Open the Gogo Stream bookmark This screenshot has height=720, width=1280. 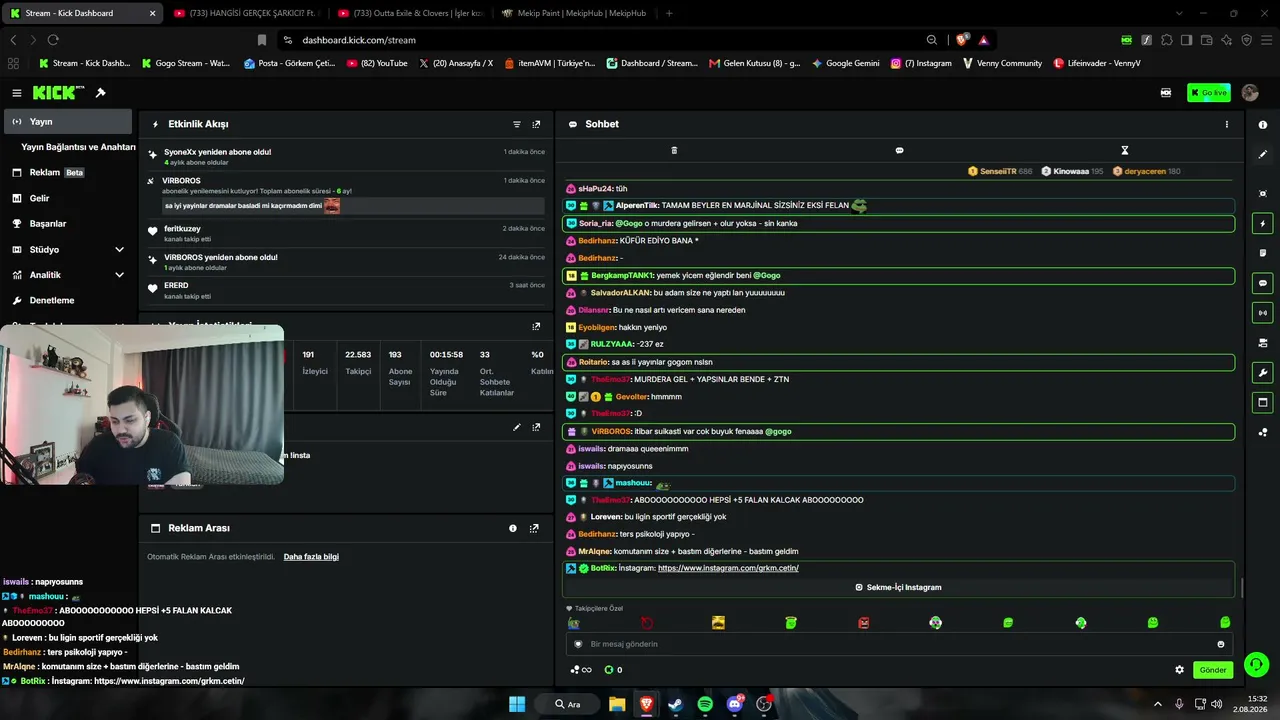pyautogui.click(x=186, y=63)
